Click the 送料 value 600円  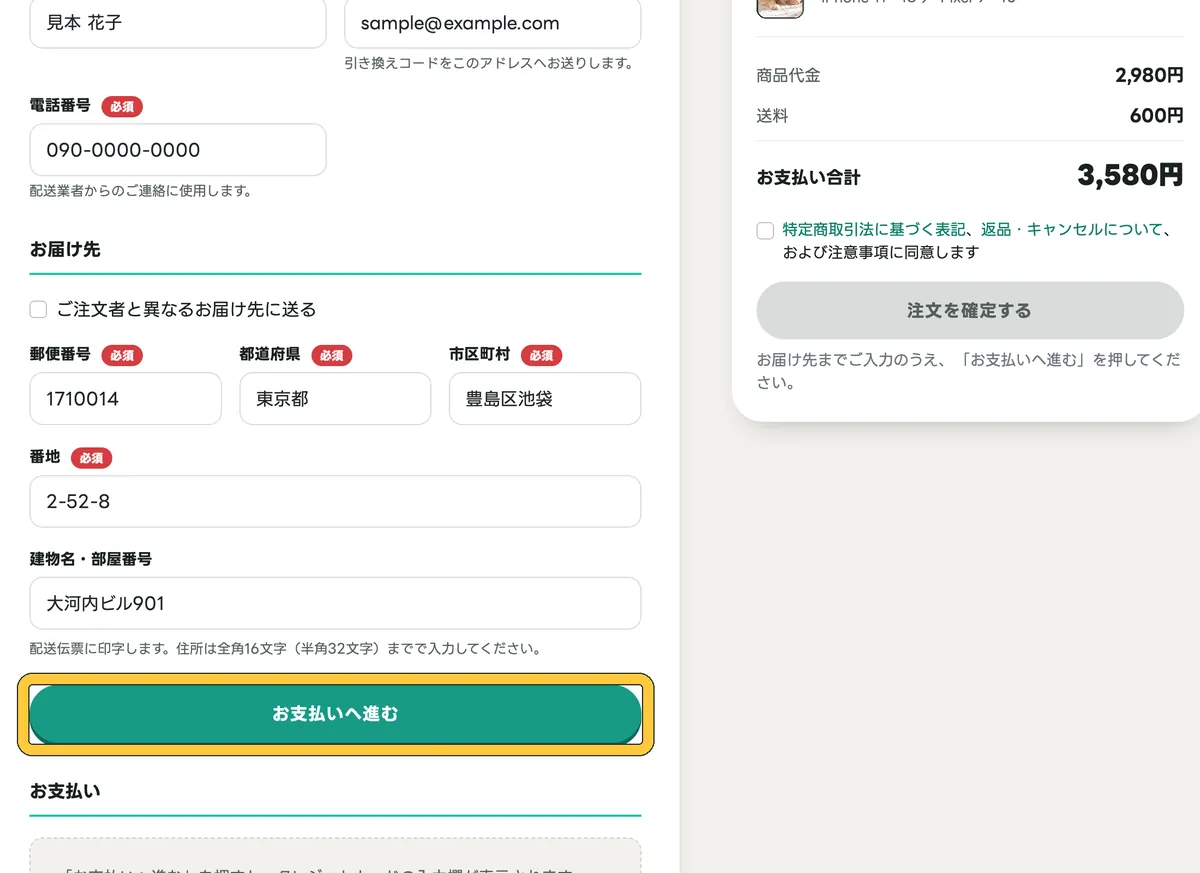coord(1157,116)
